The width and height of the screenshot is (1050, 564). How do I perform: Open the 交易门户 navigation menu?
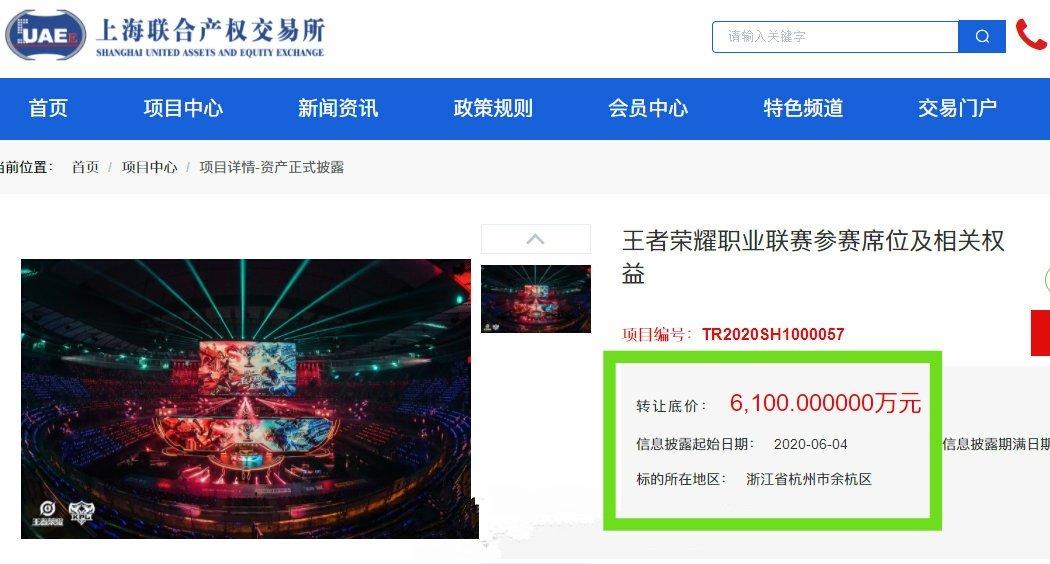[x=958, y=109]
